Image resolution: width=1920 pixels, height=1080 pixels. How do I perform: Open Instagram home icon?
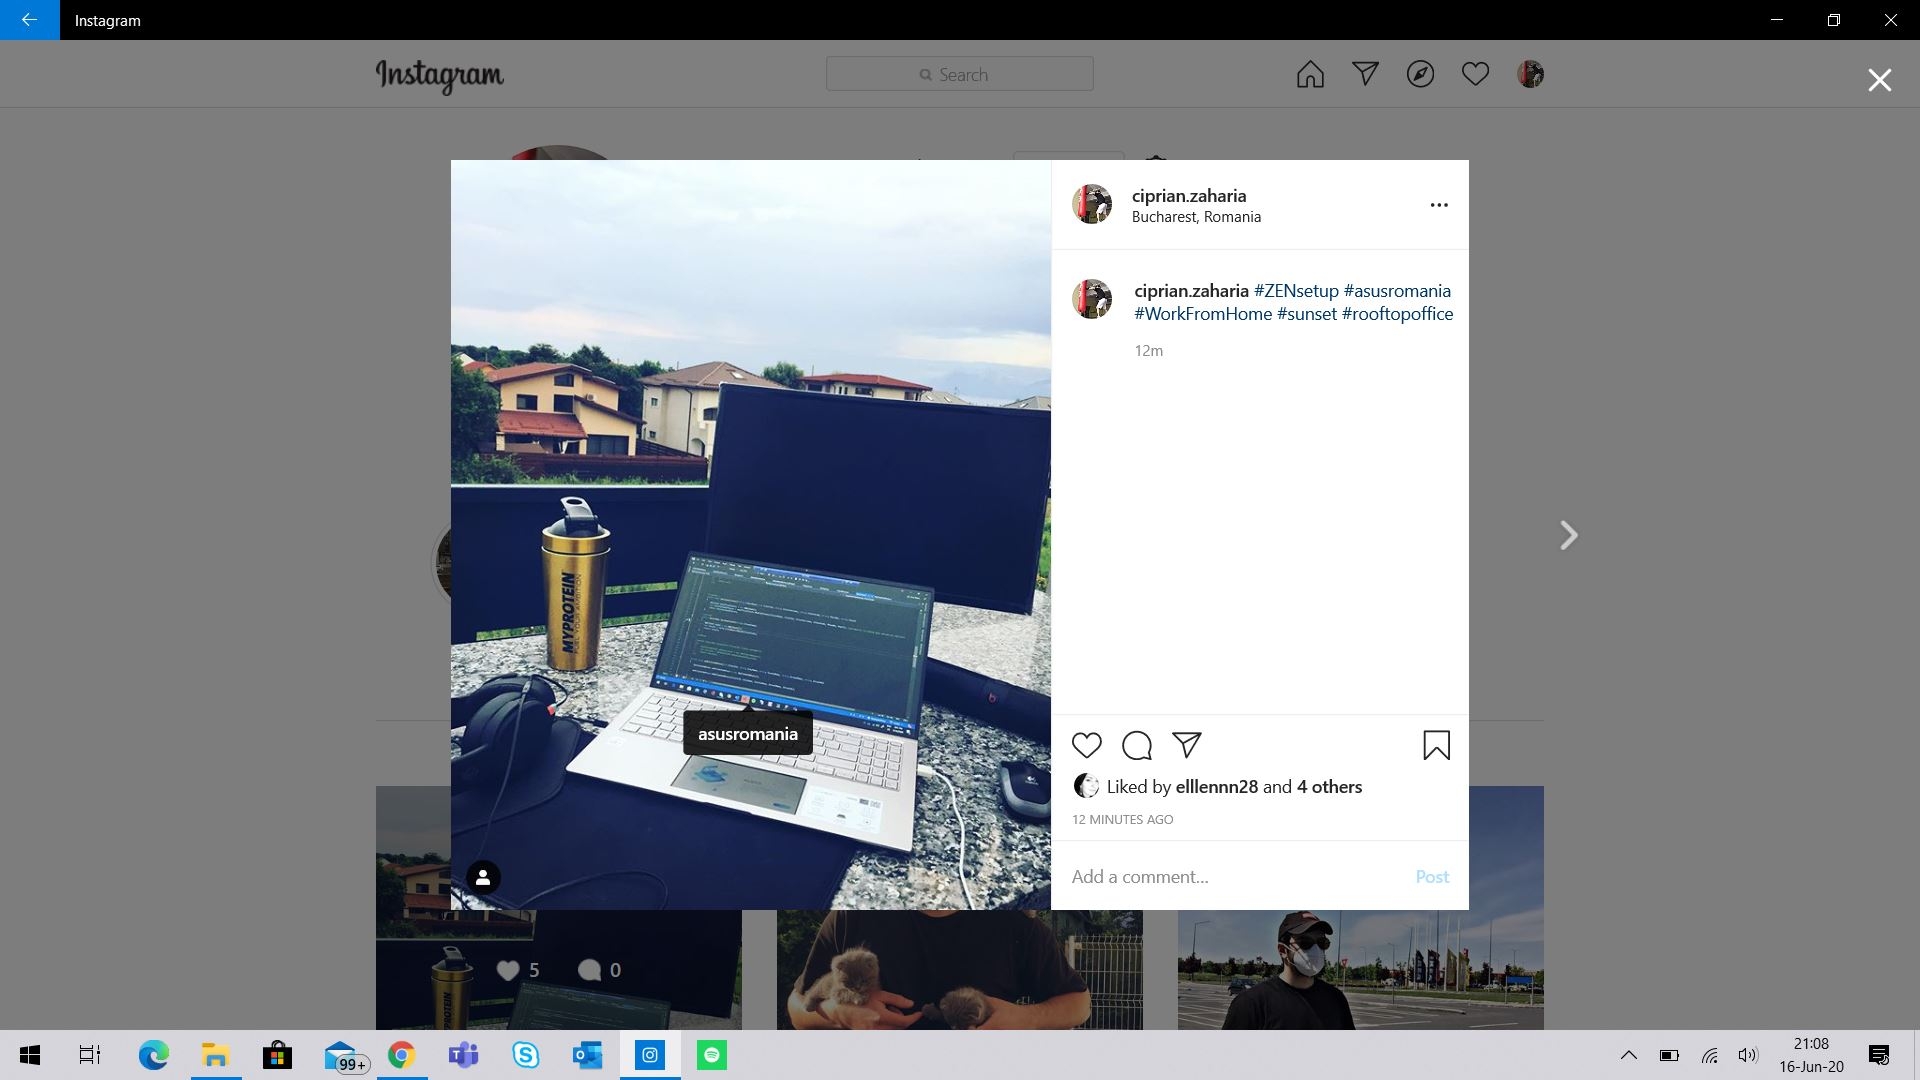(1310, 75)
